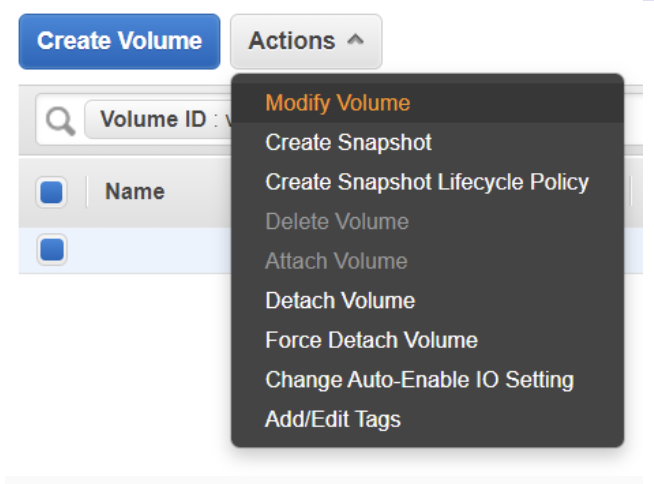
Task: Open Change Auto-Enable IO Setting
Action: tap(428, 380)
